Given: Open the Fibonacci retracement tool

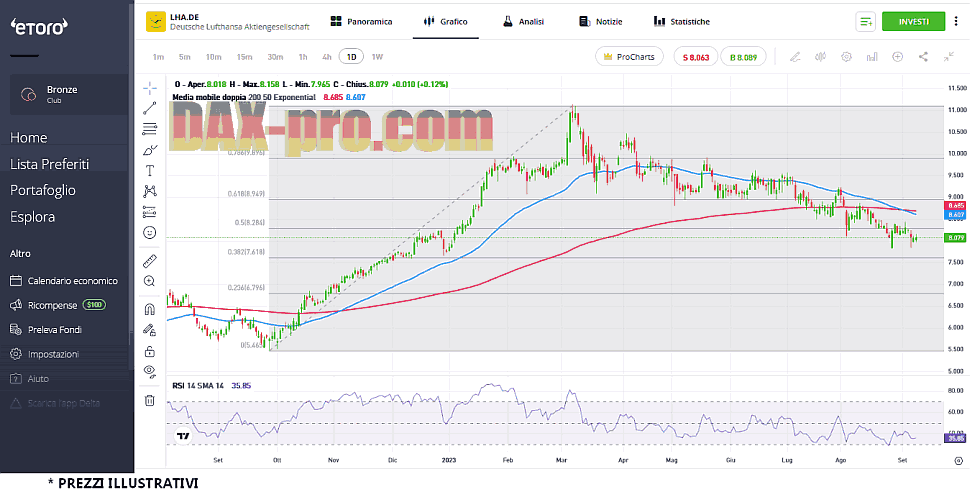Looking at the screenshot, I should 149,129.
